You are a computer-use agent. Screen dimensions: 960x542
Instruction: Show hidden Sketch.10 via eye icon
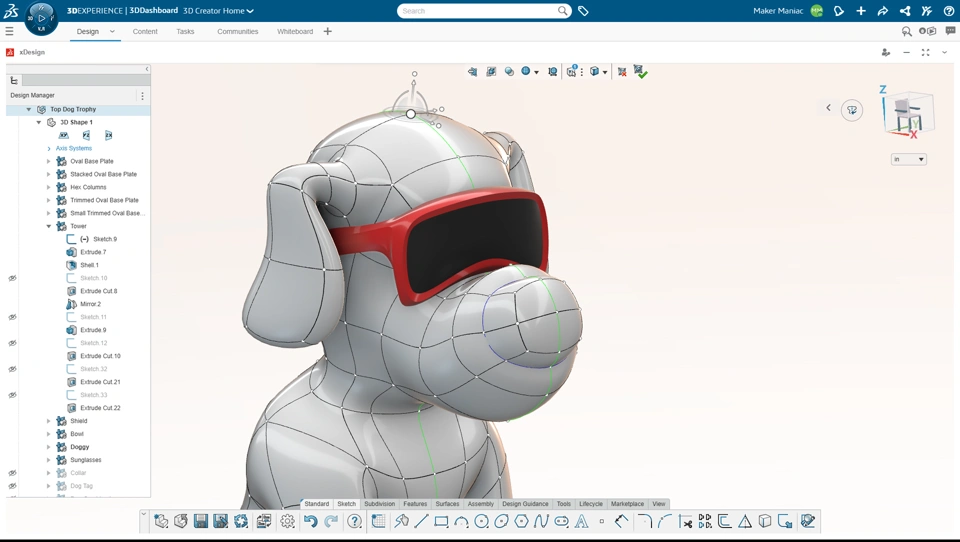(x=12, y=278)
